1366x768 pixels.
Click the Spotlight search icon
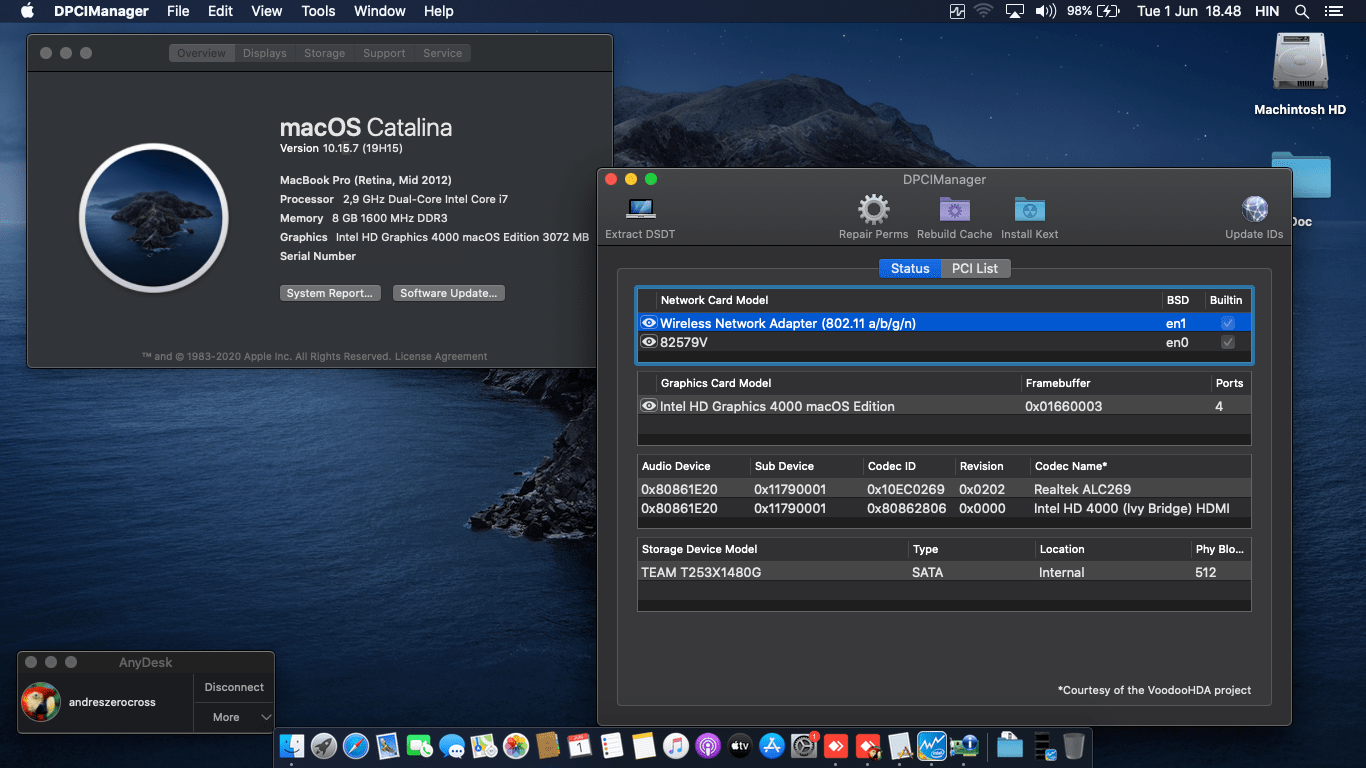(1302, 11)
